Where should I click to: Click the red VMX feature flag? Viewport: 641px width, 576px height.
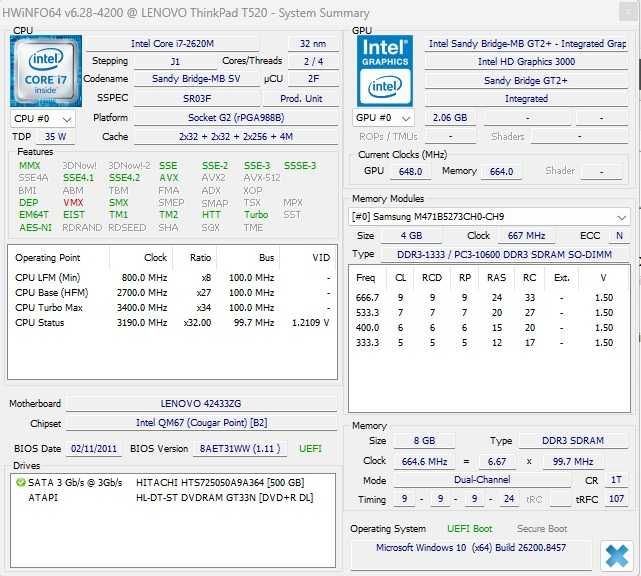click(73, 202)
